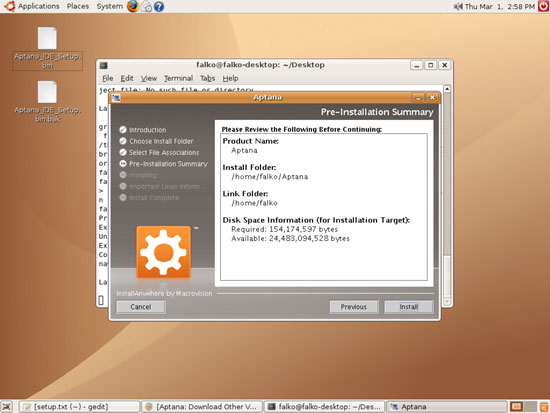The width and height of the screenshot is (550, 413).
Task: Open the Places menu
Action: [78, 6]
